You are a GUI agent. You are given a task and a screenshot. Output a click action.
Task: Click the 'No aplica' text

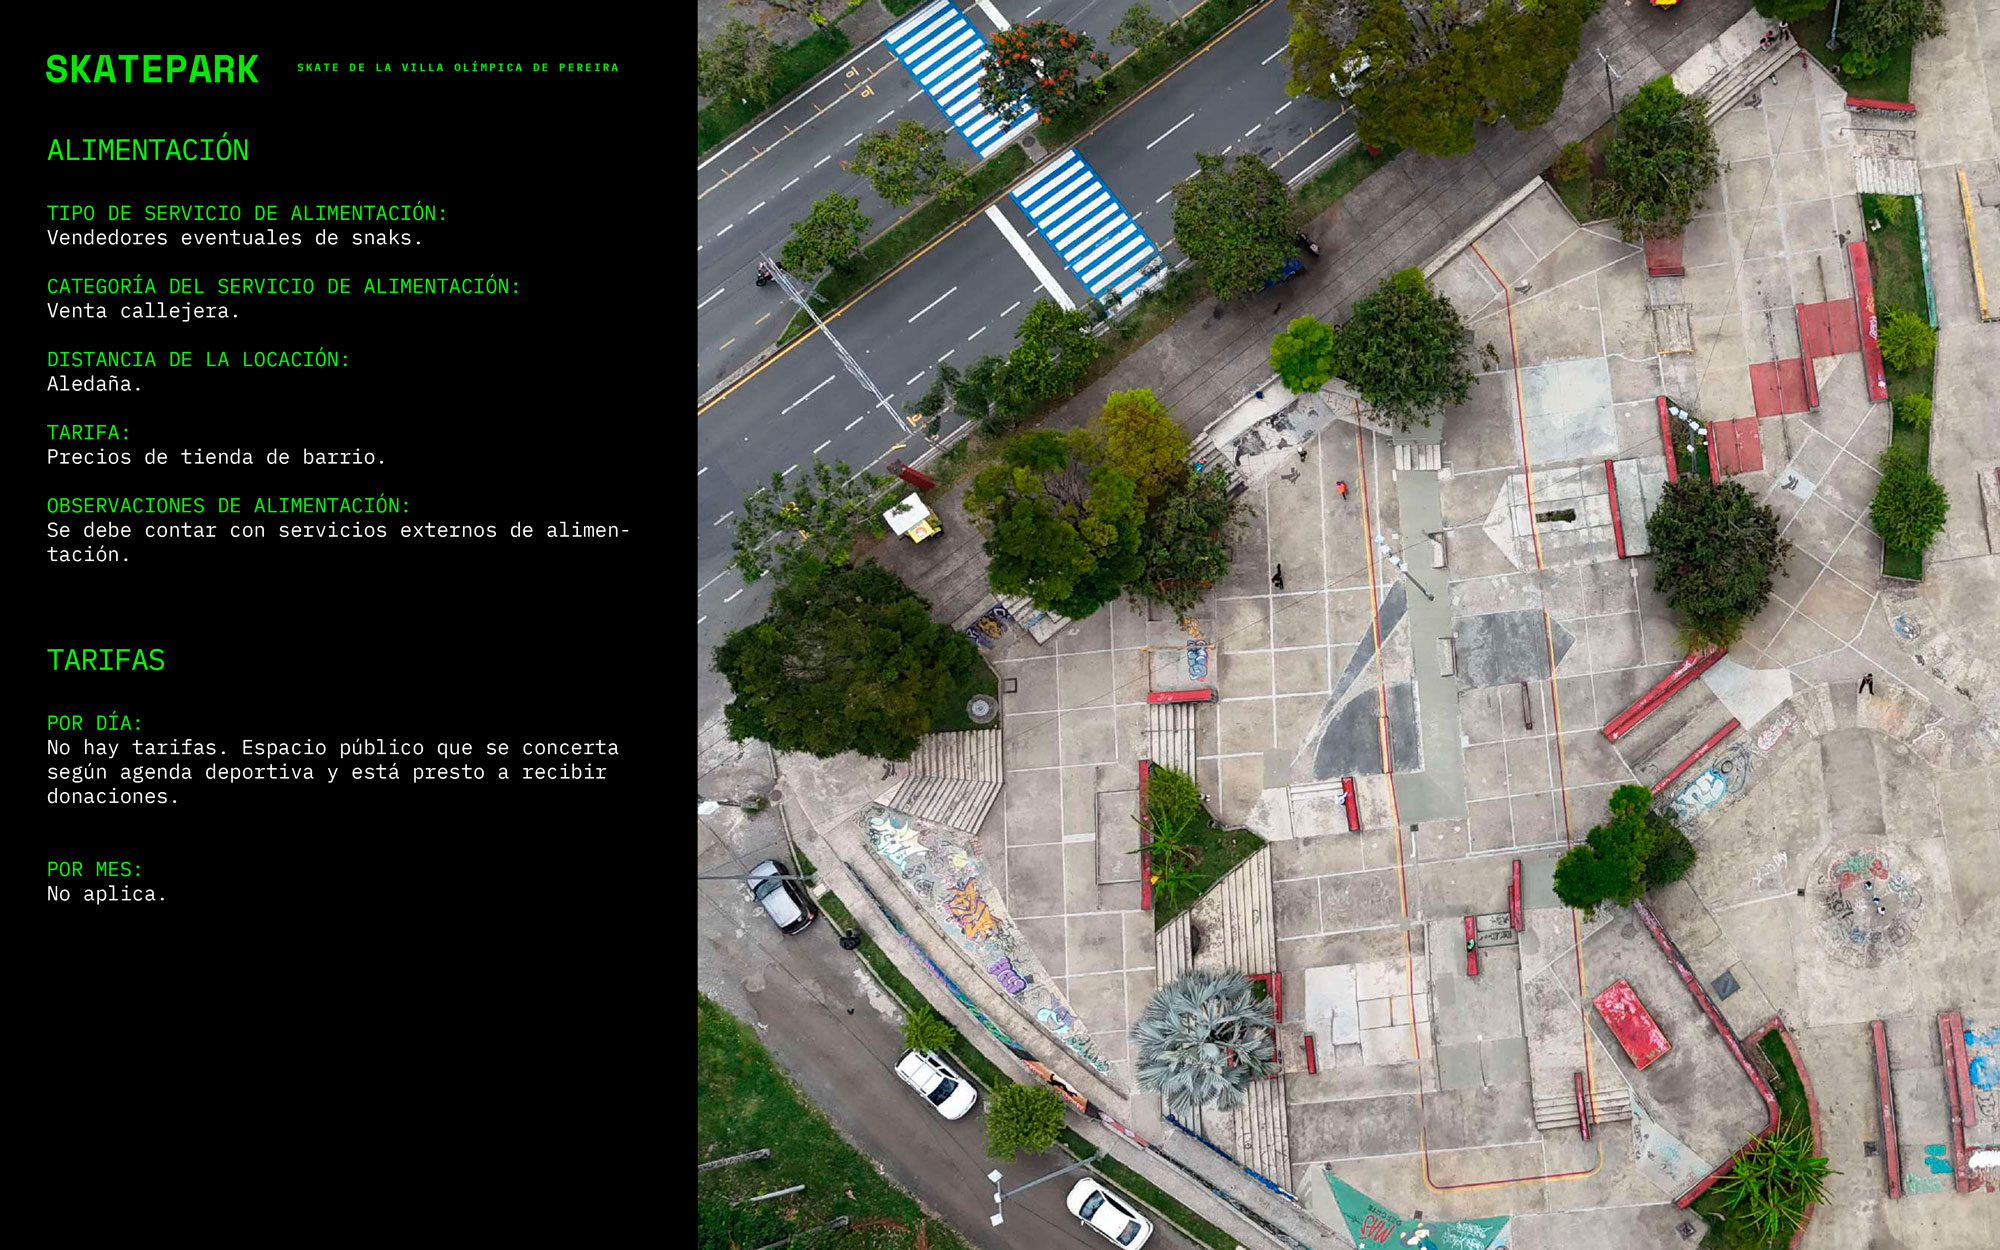(x=106, y=894)
